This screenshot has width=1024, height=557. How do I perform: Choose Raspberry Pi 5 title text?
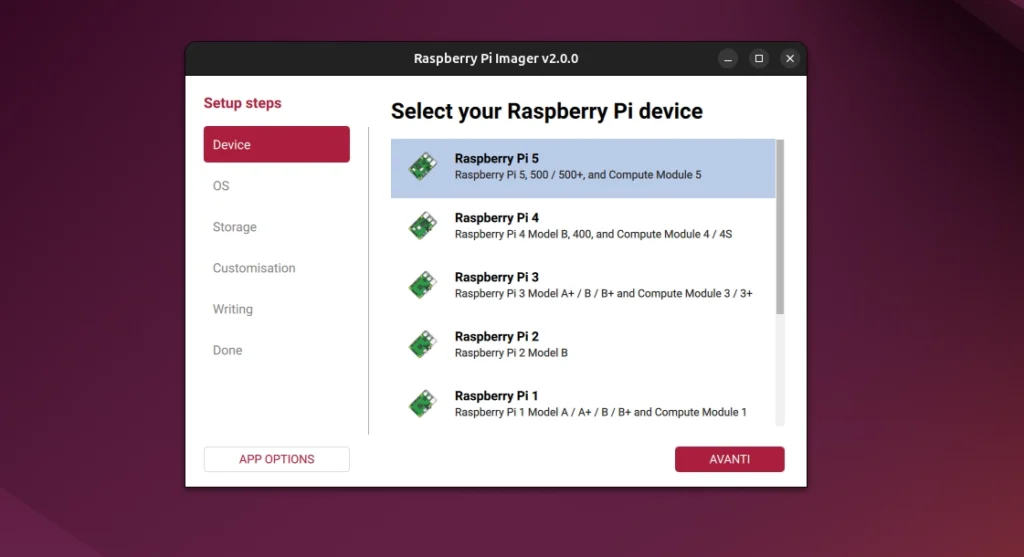[496, 159]
